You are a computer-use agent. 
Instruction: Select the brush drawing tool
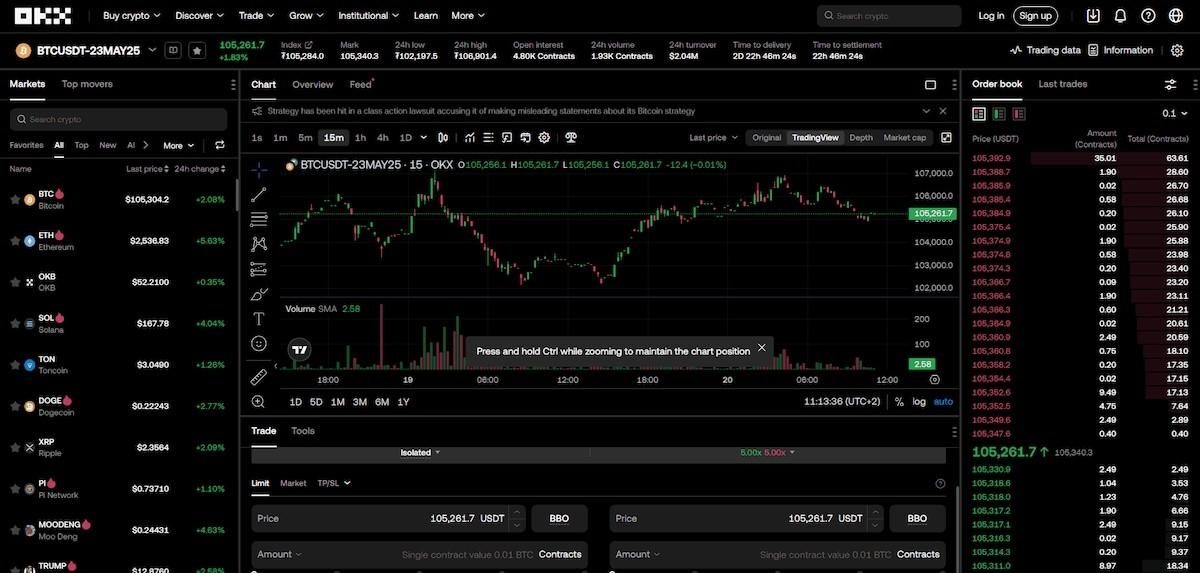click(x=259, y=294)
